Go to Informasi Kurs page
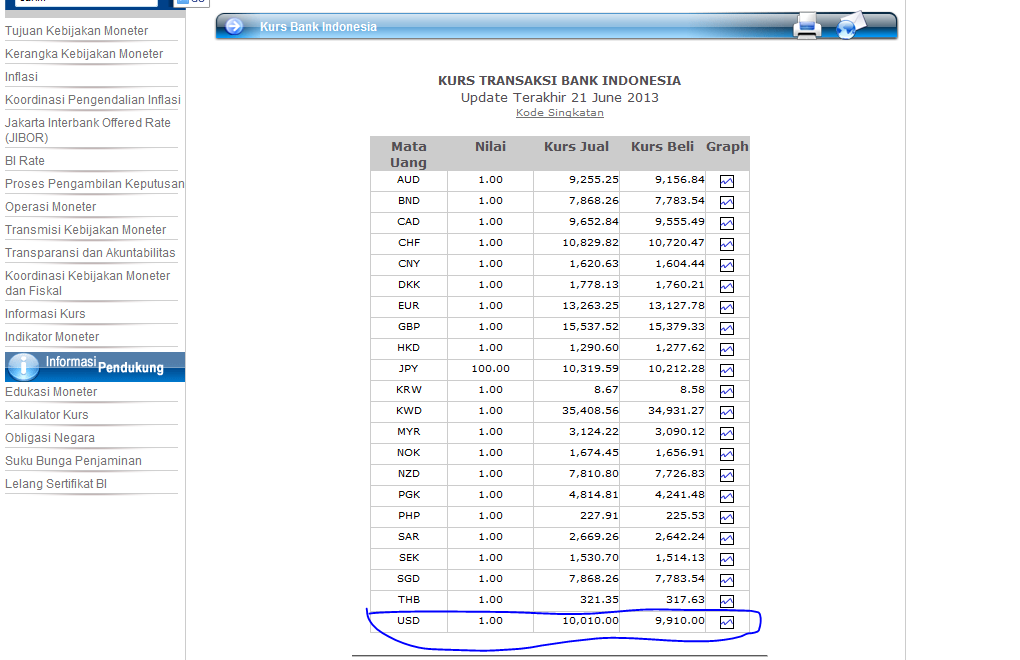 click(x=45, y=313)
